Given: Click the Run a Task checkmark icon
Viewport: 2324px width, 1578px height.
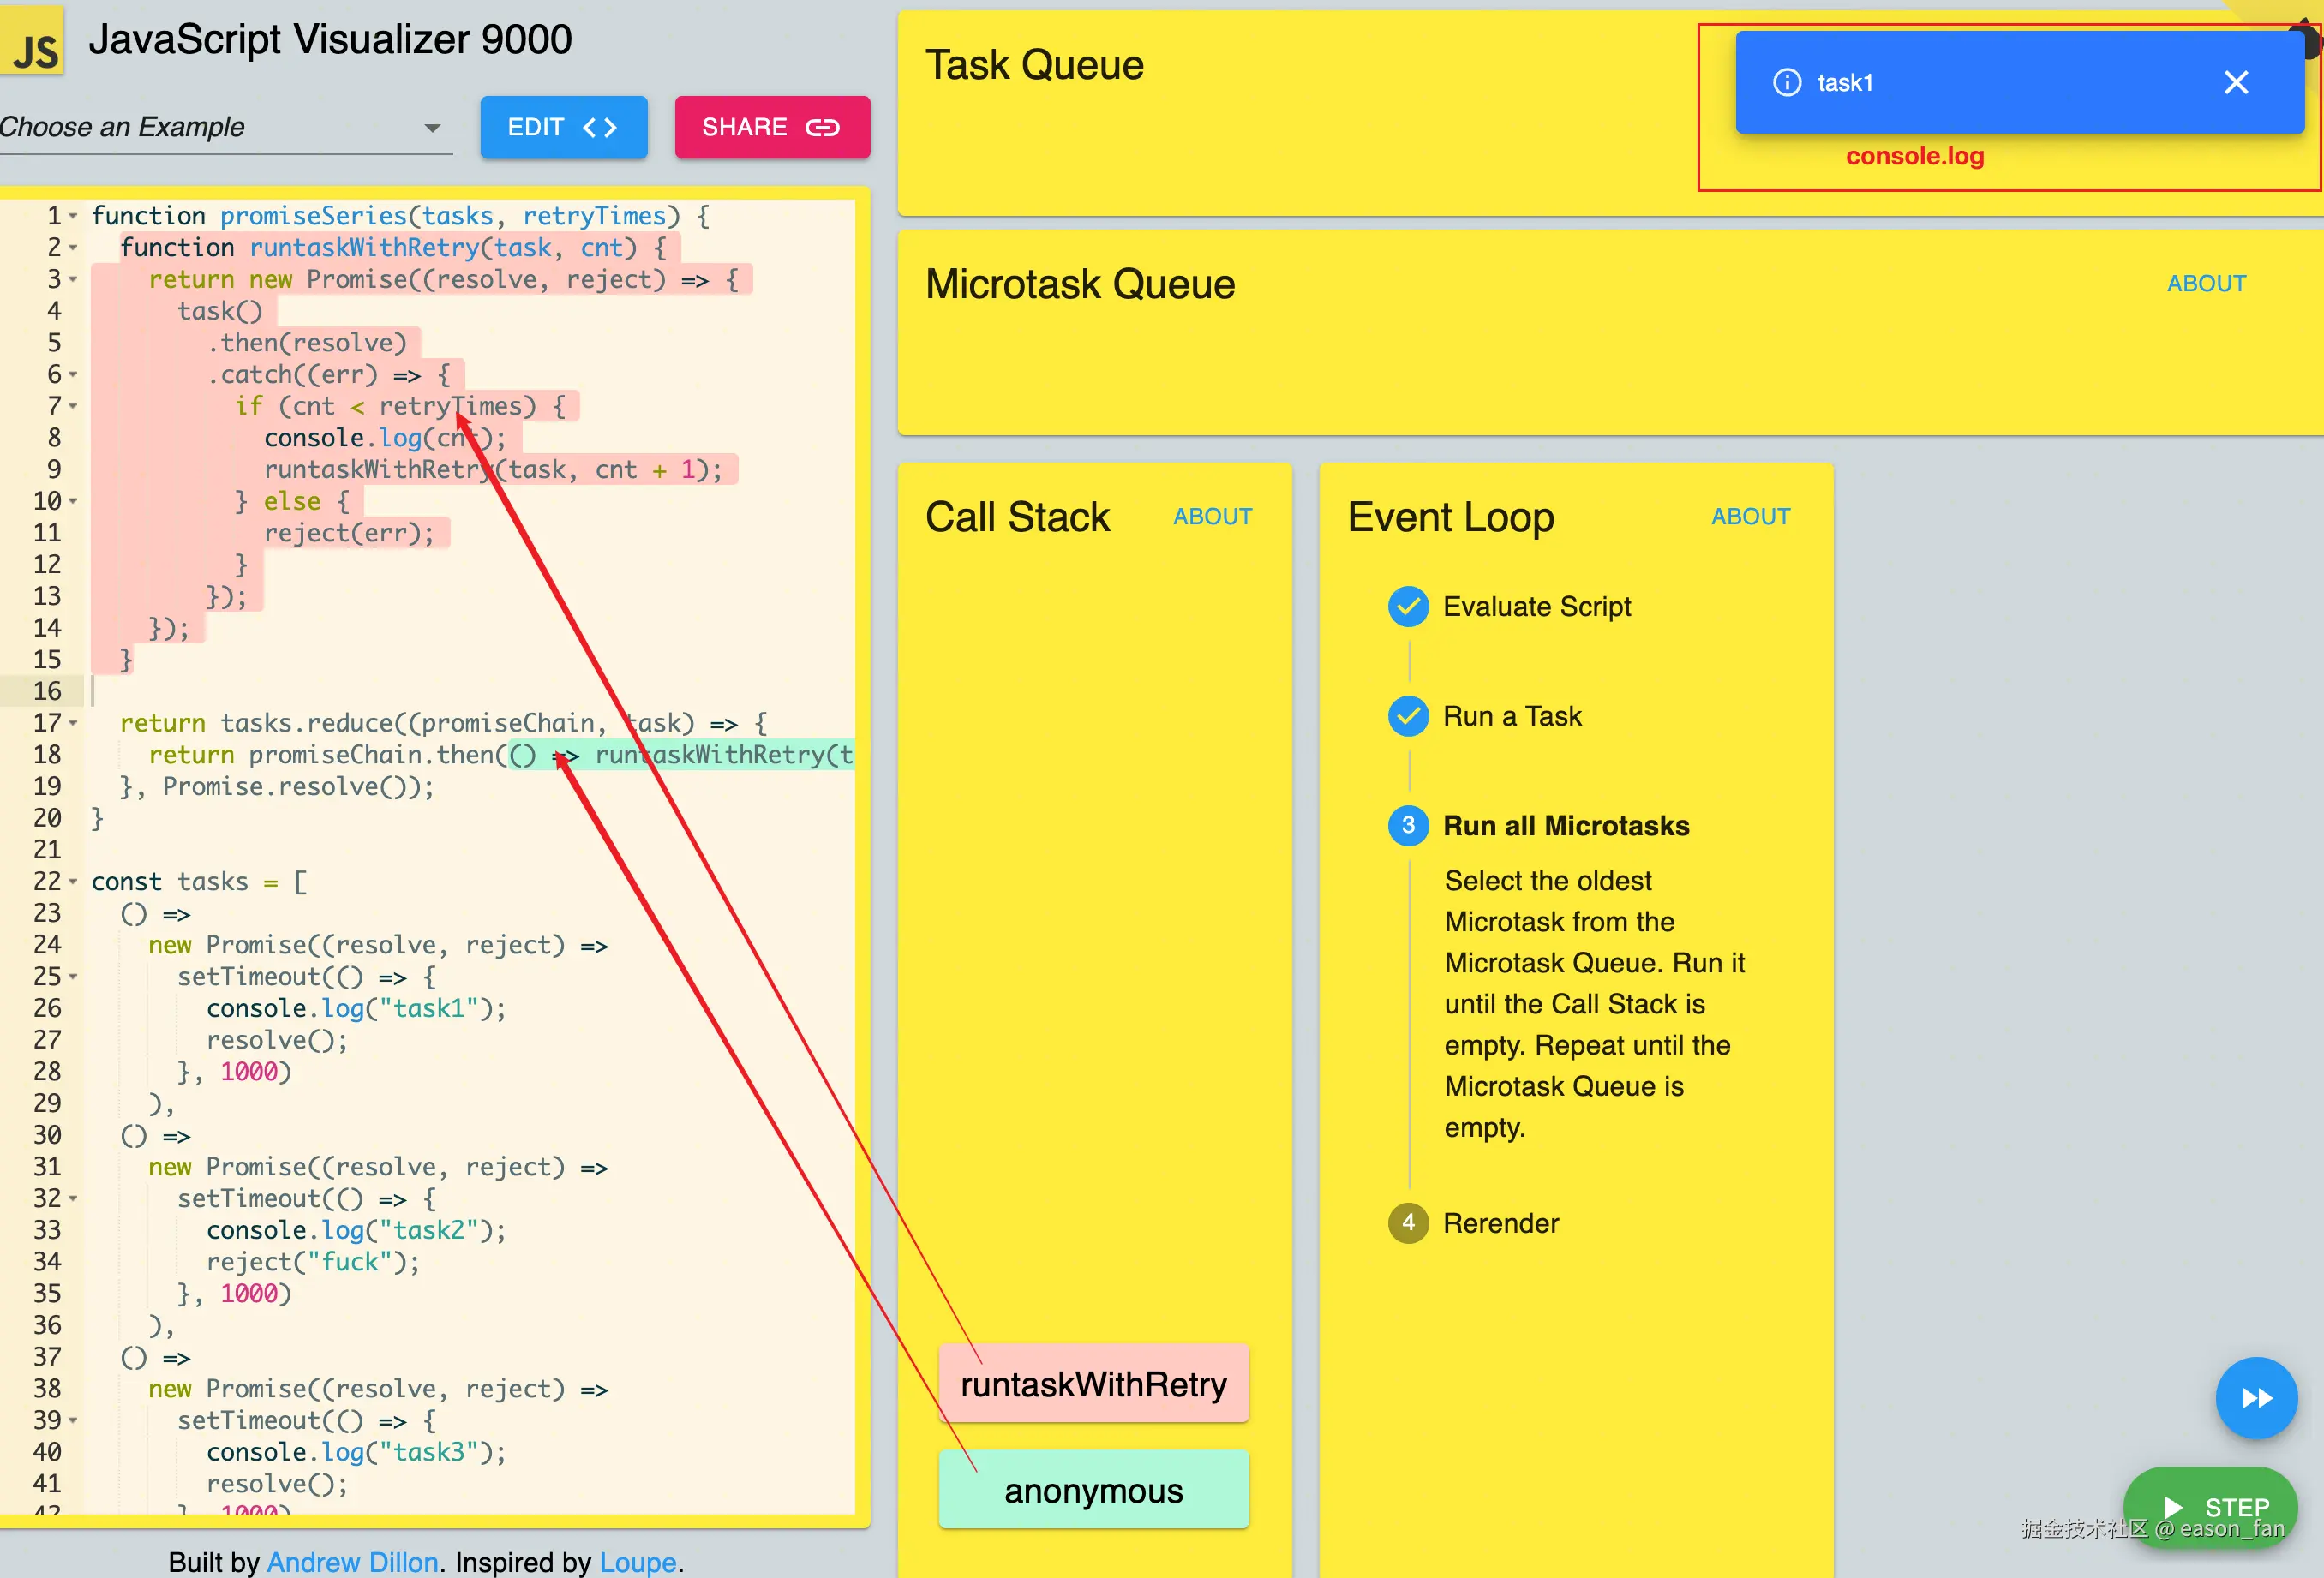Looking at the screenshot, I should pos(1408,716).
